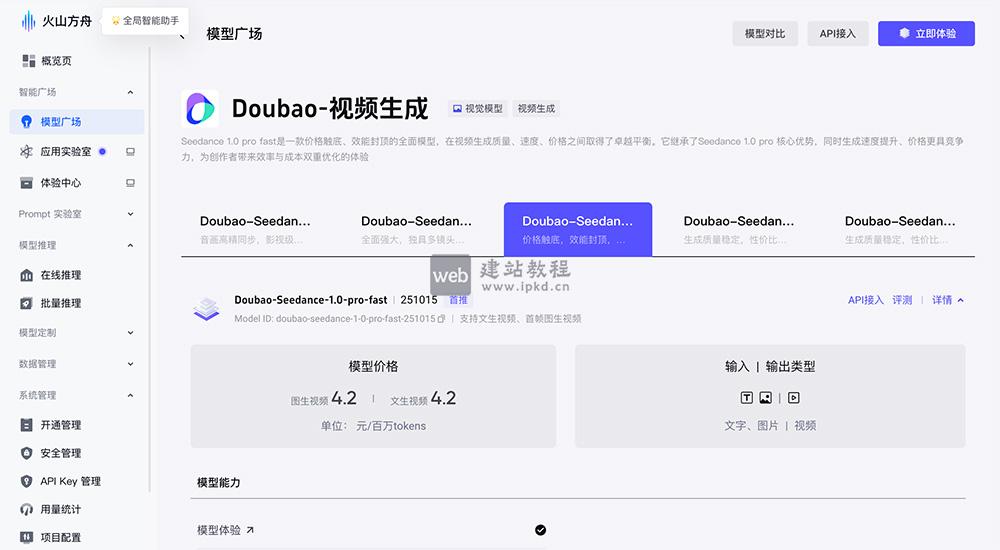Image resolution: width=1000 pixels, height=550 pixels.
Task: Collapse the 智能广场 sidebar section
Action: [130, 93]
